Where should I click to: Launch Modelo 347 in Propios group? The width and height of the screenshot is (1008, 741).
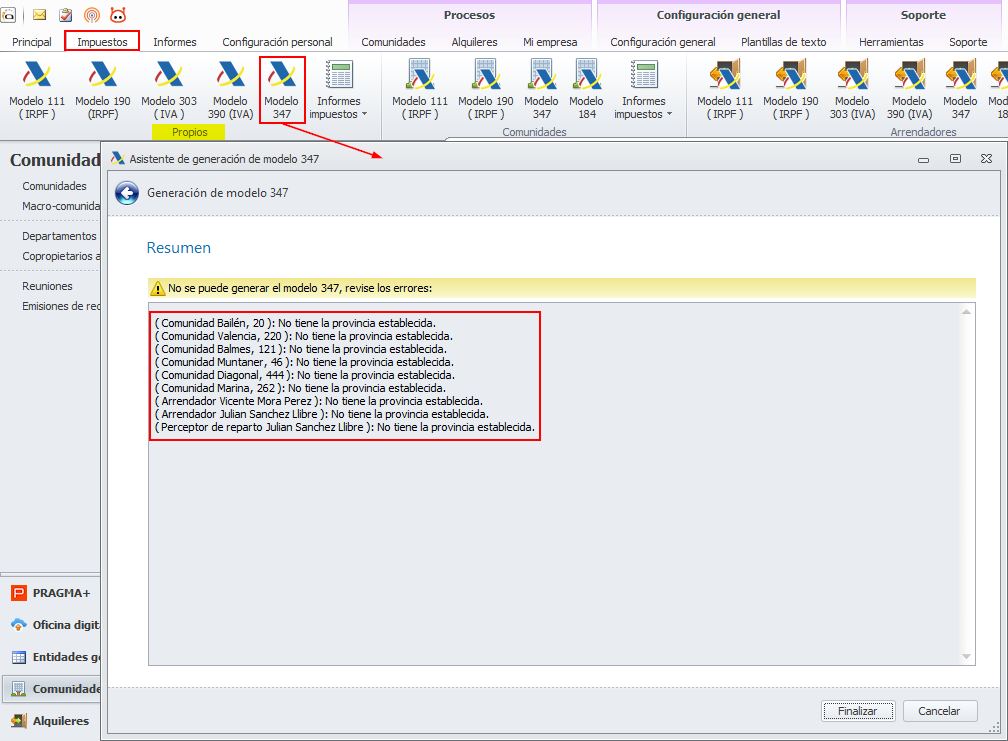[x=282, y=89]
